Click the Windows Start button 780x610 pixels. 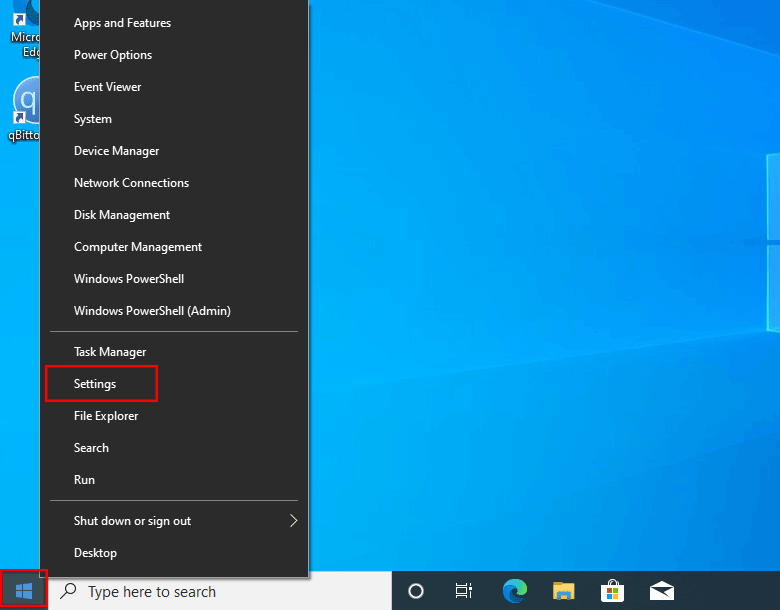tap(24, 591)
